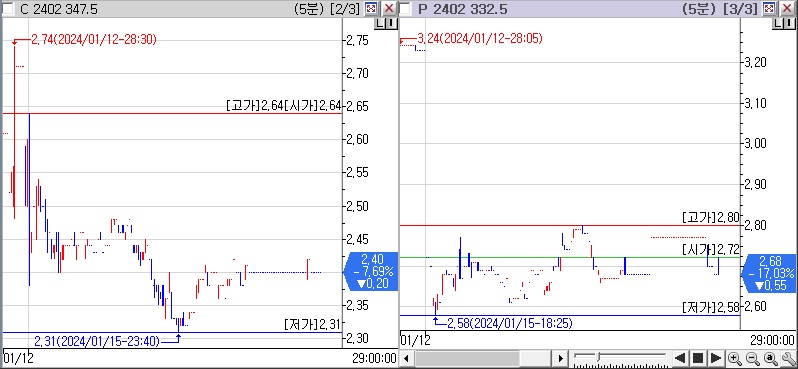The width and height of the screenshot is (798, 369).
Task: Check the box beside C 2402 347.5
Action: point(7,9)
